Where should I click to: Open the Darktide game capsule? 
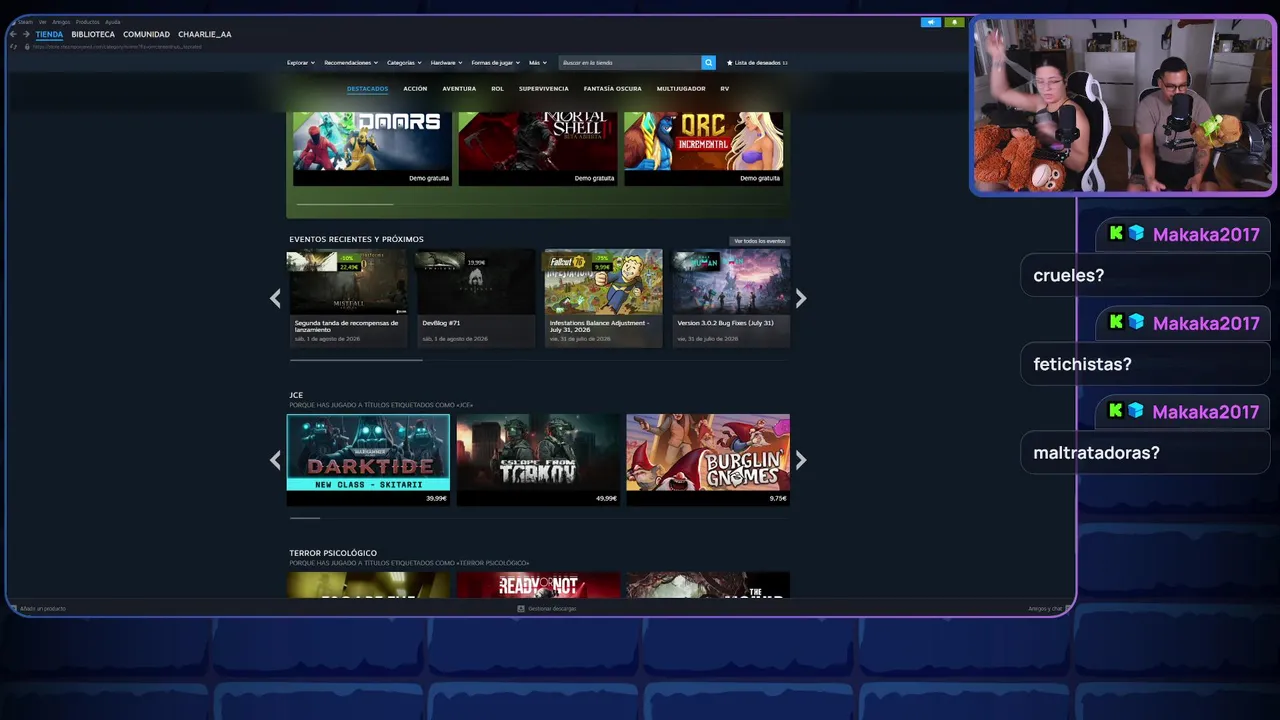coord(368,460)
